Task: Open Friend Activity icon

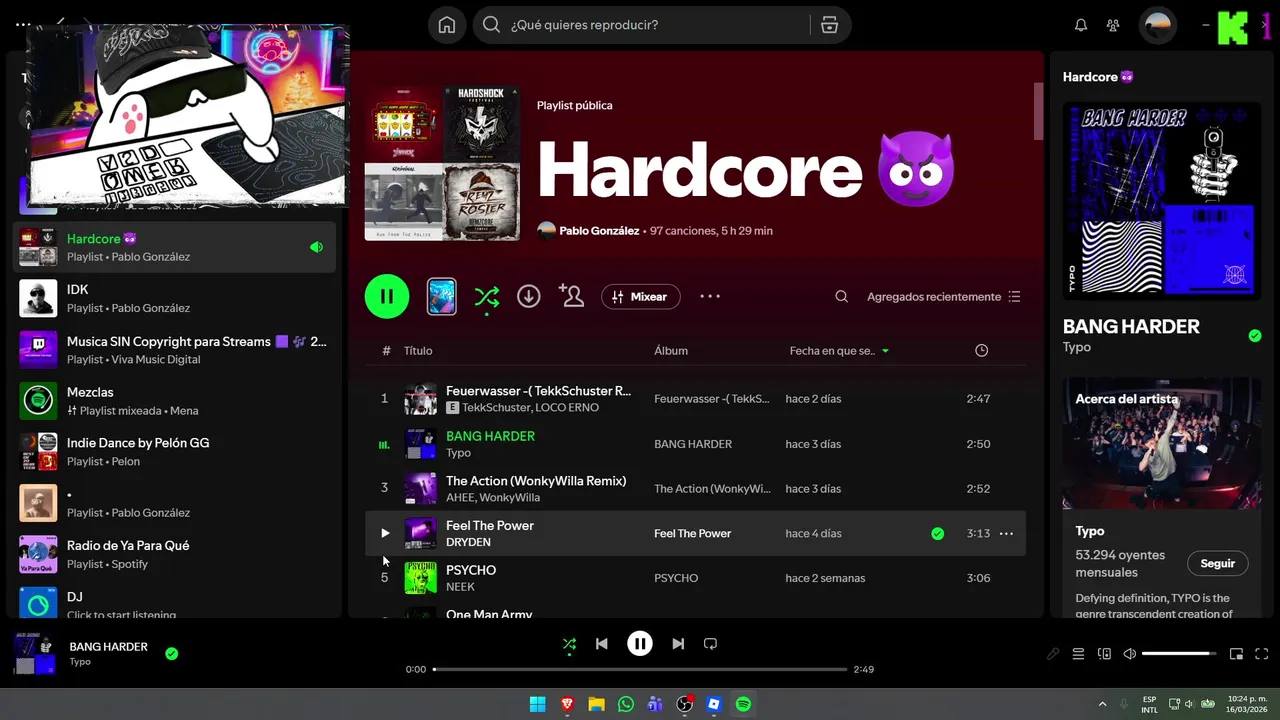Action: tap(1113, 25)
